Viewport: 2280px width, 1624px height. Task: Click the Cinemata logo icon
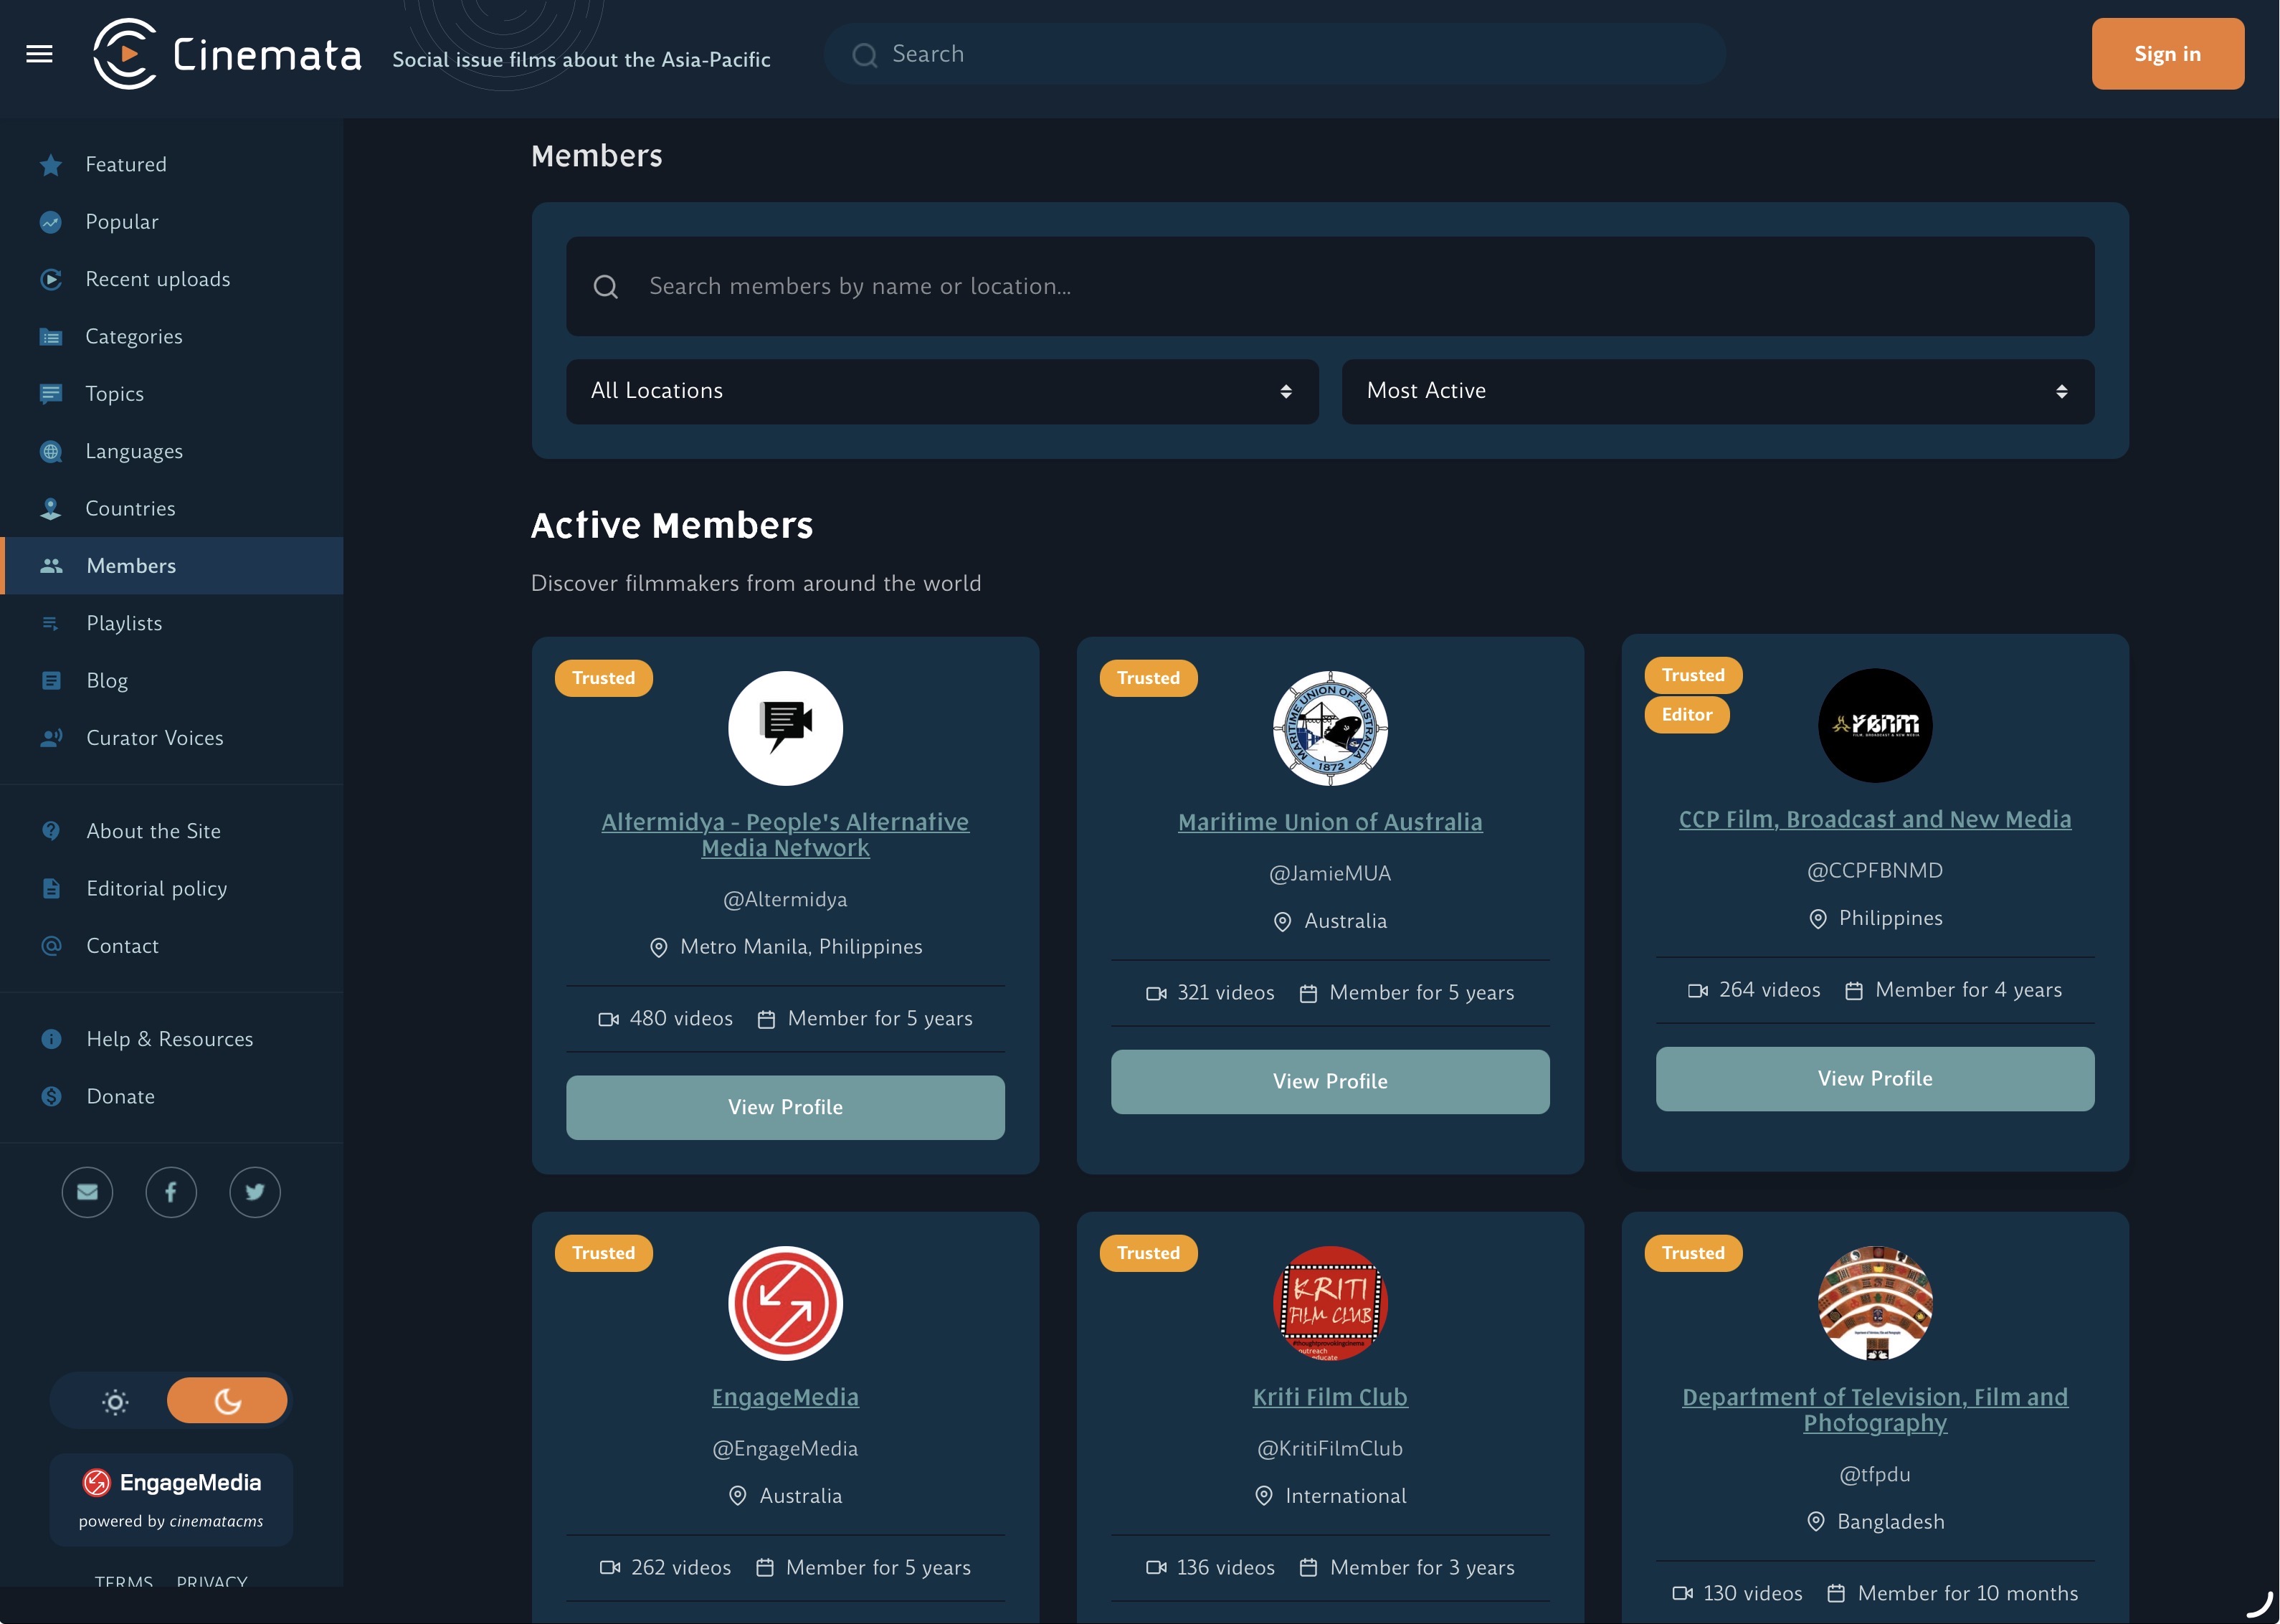[125, 54]
